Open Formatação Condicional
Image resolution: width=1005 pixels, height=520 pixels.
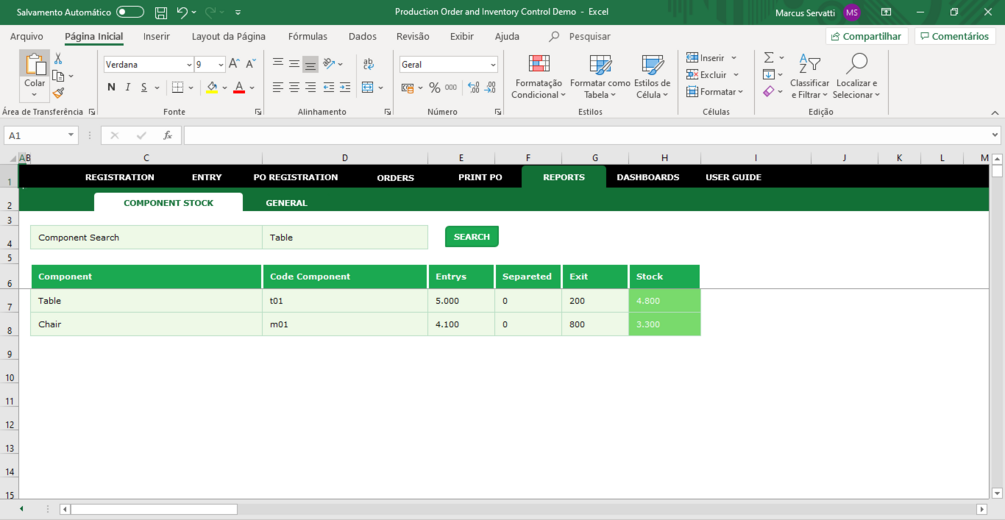[538, 77]
